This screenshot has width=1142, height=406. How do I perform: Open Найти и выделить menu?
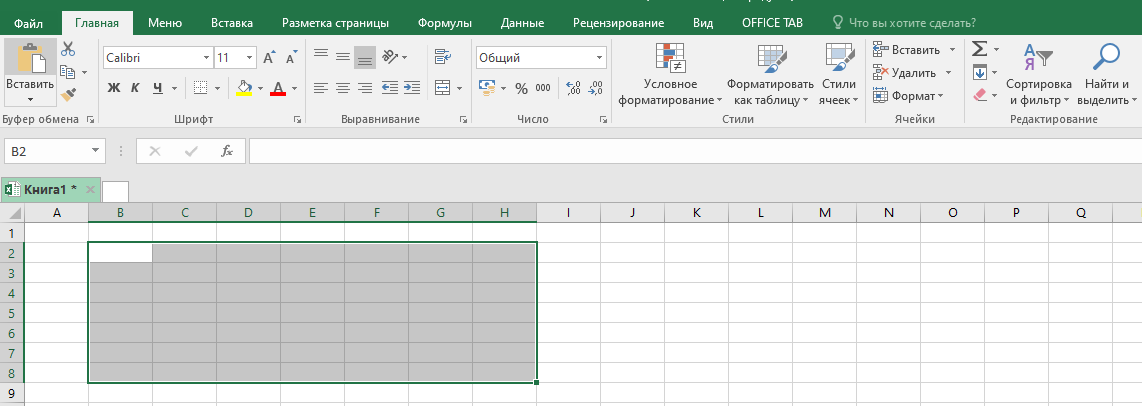(x=1106, y=73)
